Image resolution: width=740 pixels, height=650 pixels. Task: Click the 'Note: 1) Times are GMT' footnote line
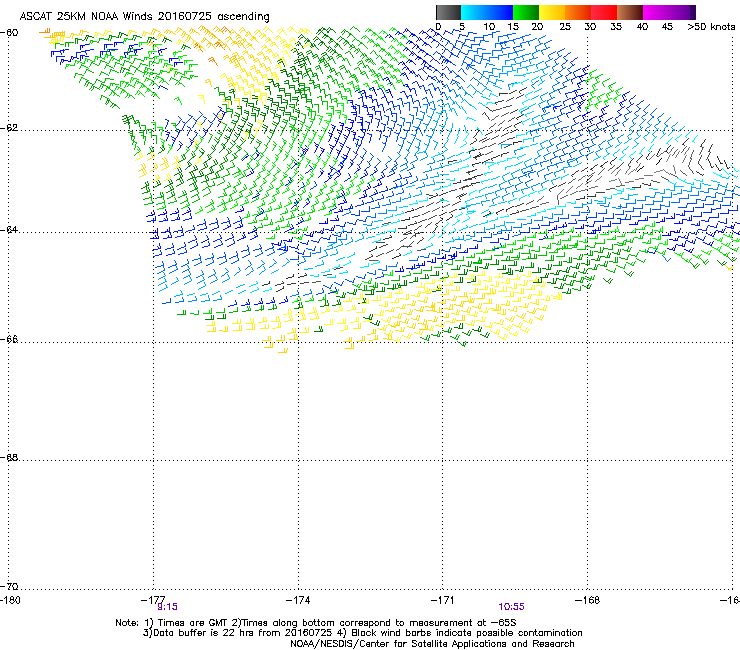(x=316, y=623)
